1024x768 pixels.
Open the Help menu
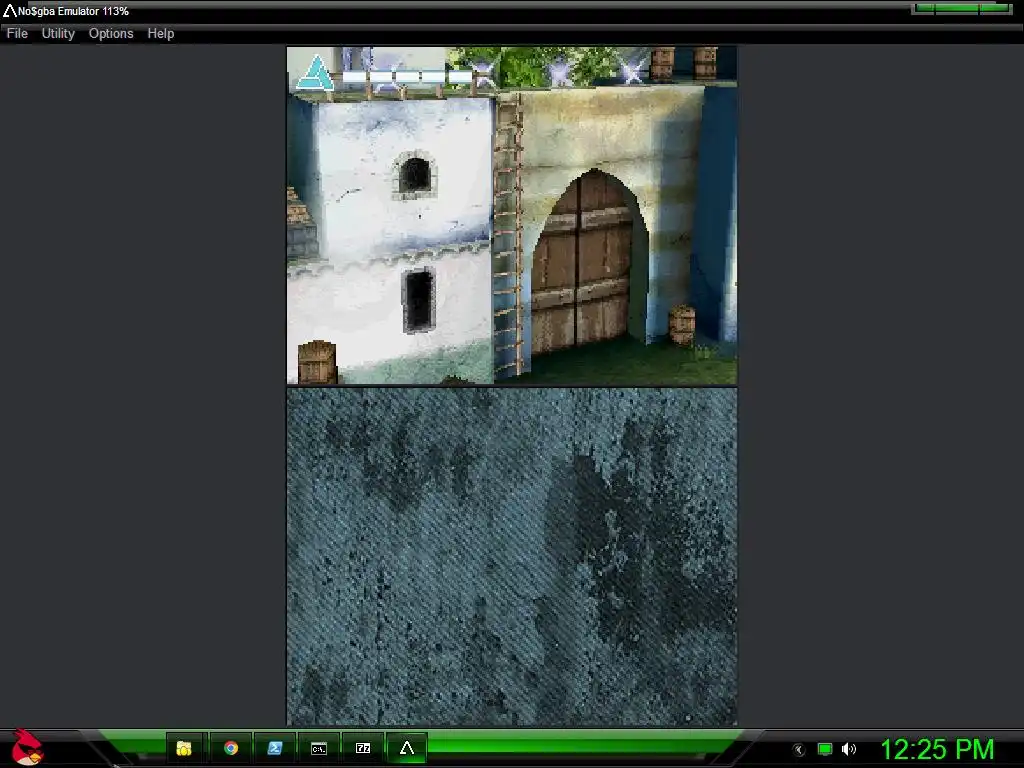point(161,33)
